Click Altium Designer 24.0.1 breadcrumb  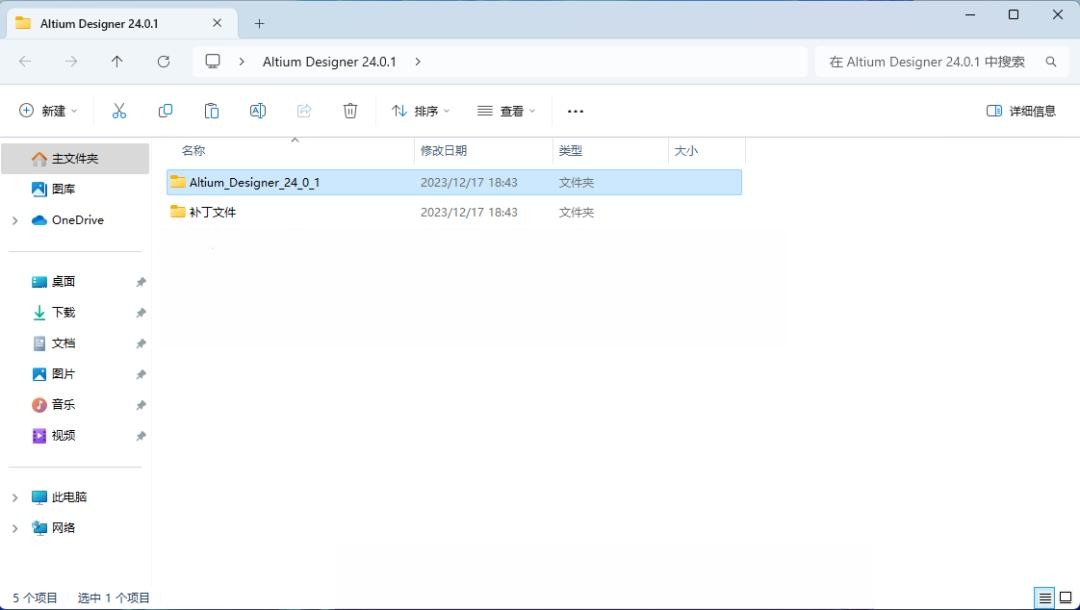coord(329,62)
